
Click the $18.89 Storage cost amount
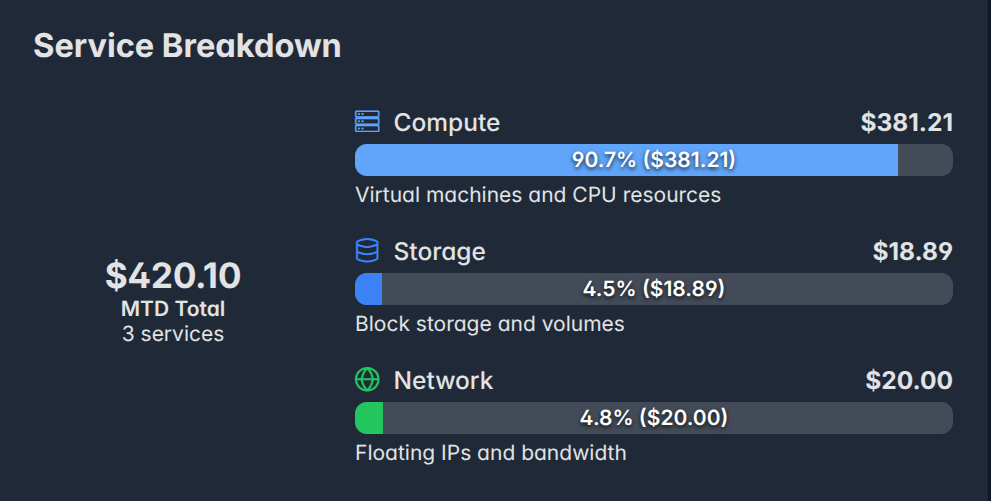coord(912,251)
